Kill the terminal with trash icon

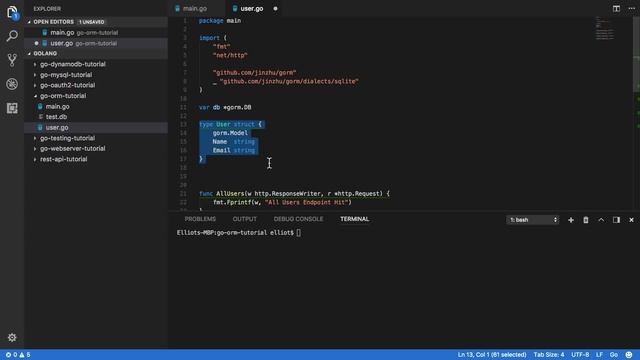coord(586,220)
